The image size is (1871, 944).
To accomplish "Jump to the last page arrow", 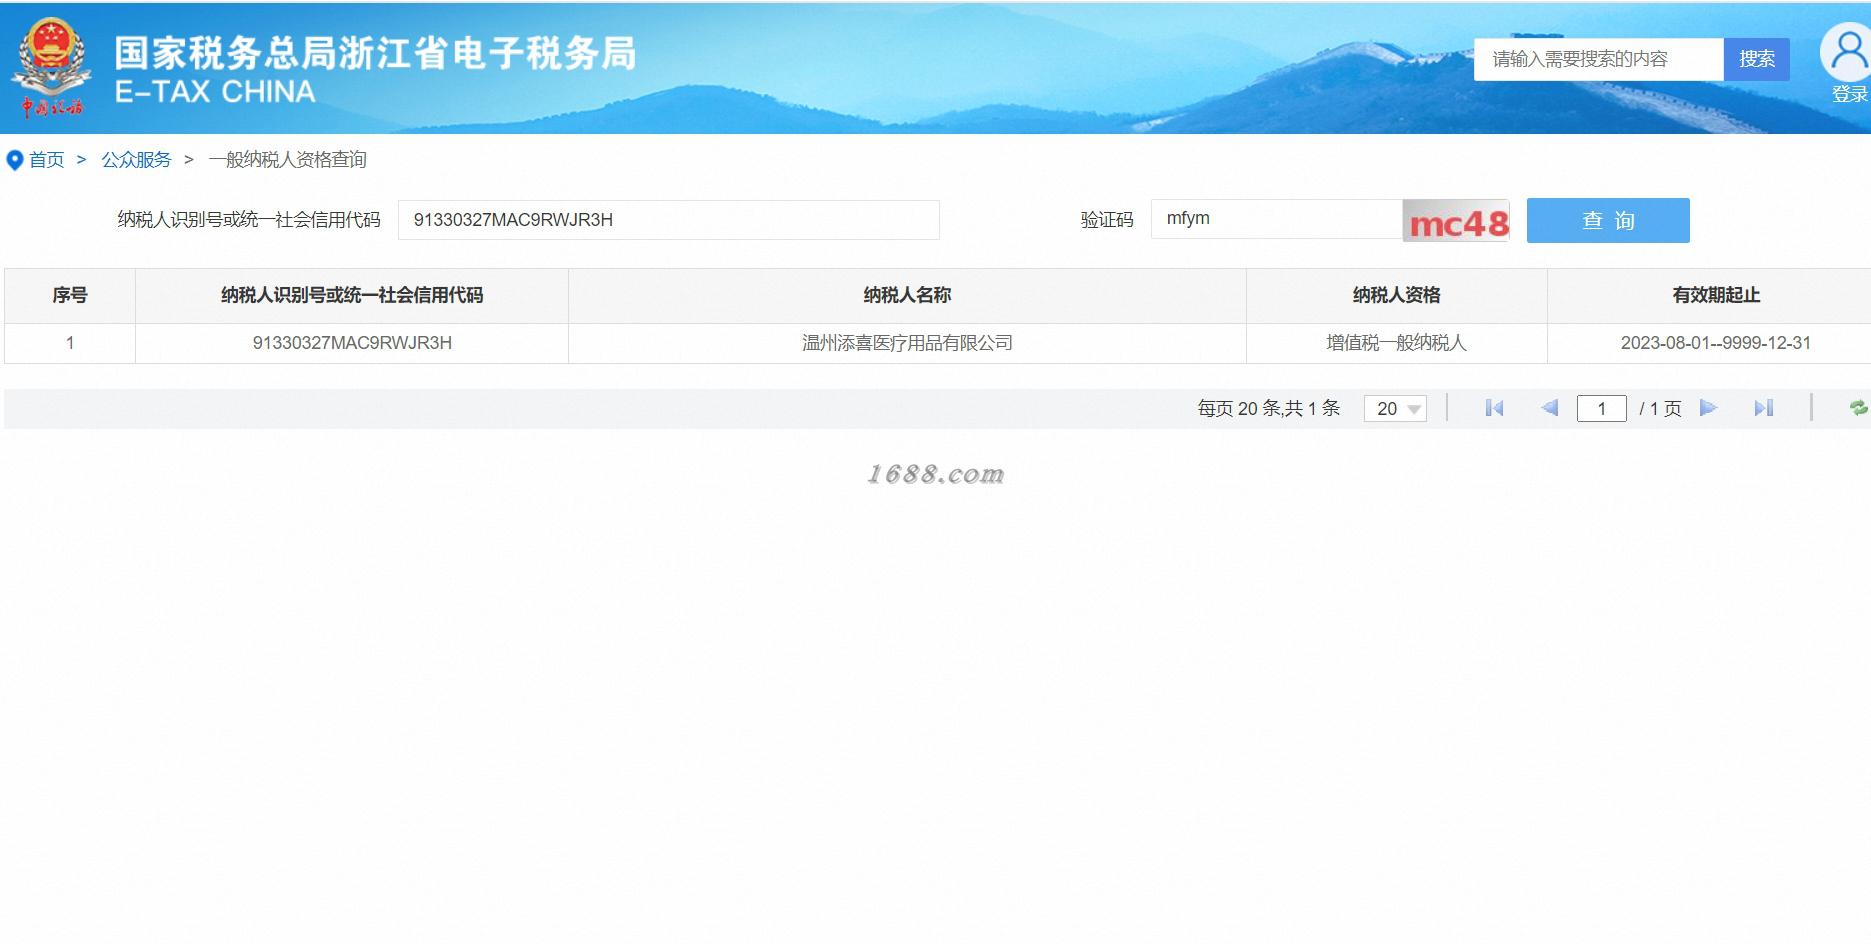I will pyautogui.click(x=1764, y=408).
